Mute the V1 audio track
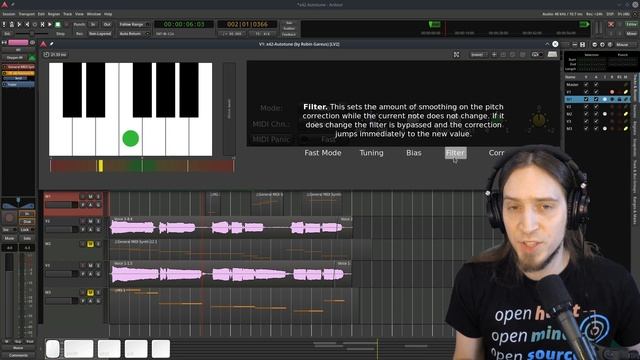The height and width of the screenshot is (360, 640). [90, 221]
